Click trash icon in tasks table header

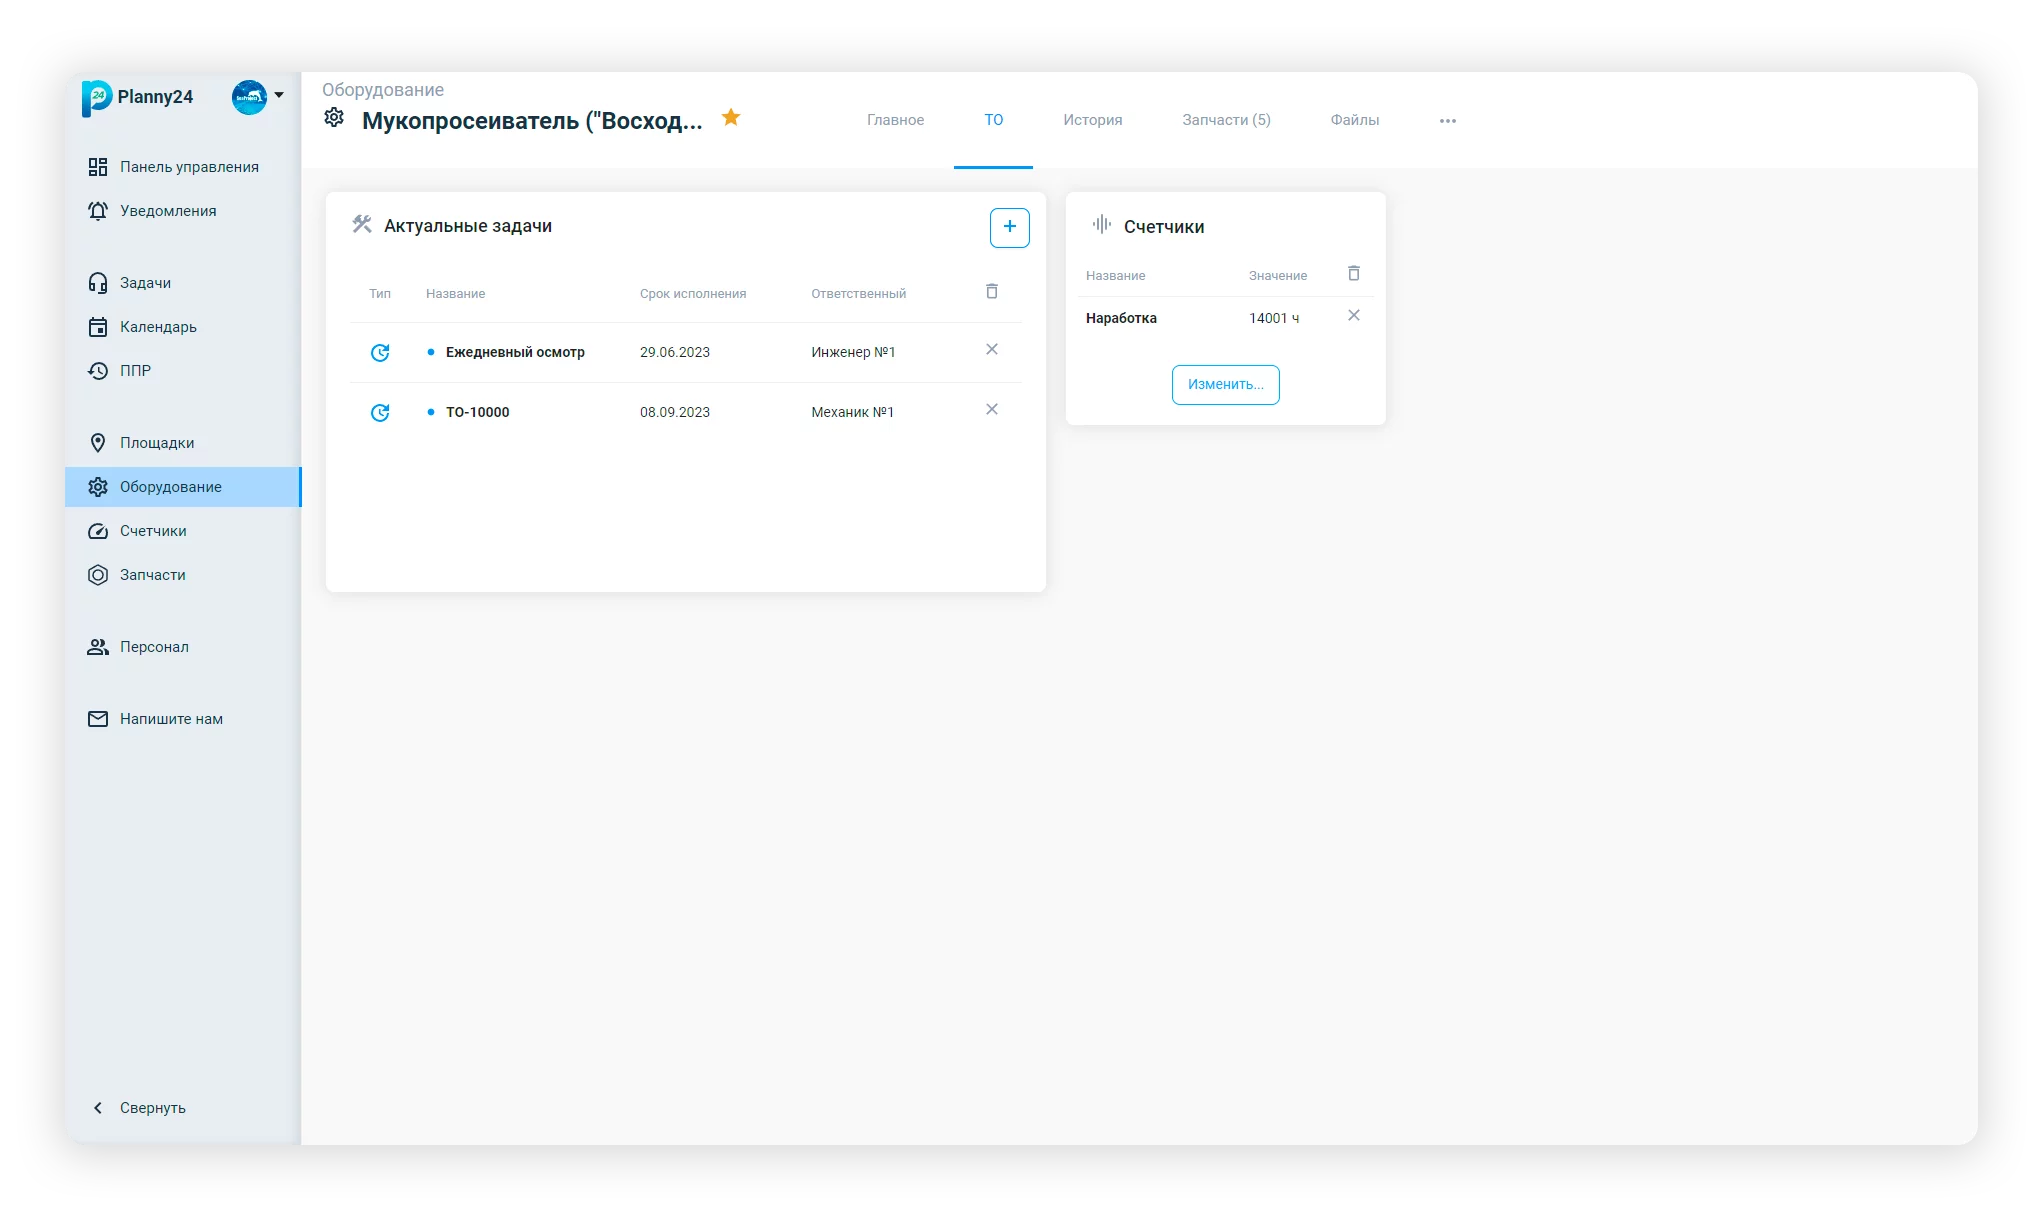[991, 291]
